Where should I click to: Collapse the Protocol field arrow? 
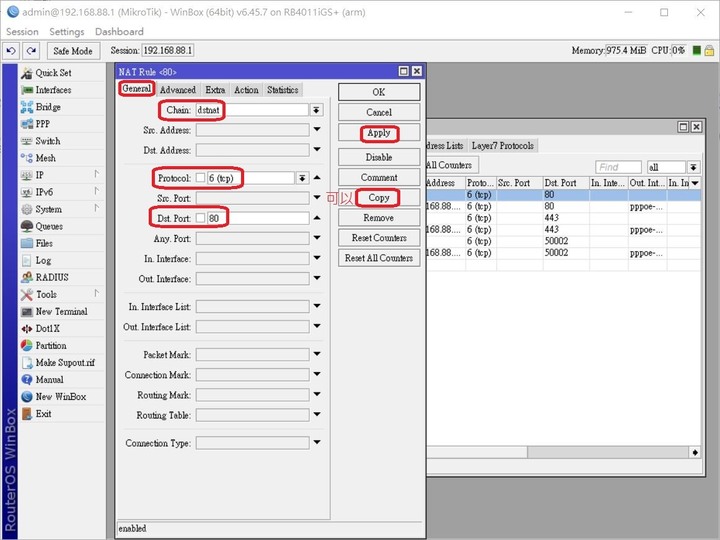(x=317, y=177)
